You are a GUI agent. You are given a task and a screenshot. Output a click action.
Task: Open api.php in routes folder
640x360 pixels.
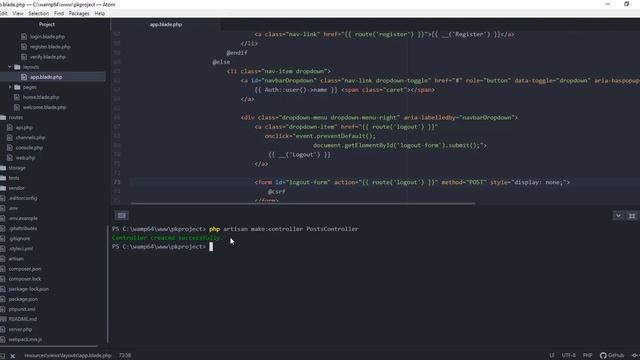pyautogui.click(x=24, y=128)
